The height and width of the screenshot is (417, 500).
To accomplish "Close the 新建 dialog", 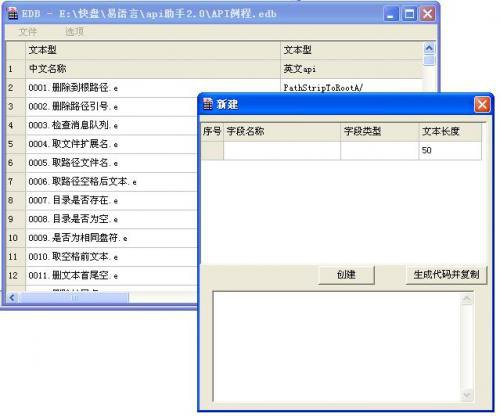I will pos(482,105).
